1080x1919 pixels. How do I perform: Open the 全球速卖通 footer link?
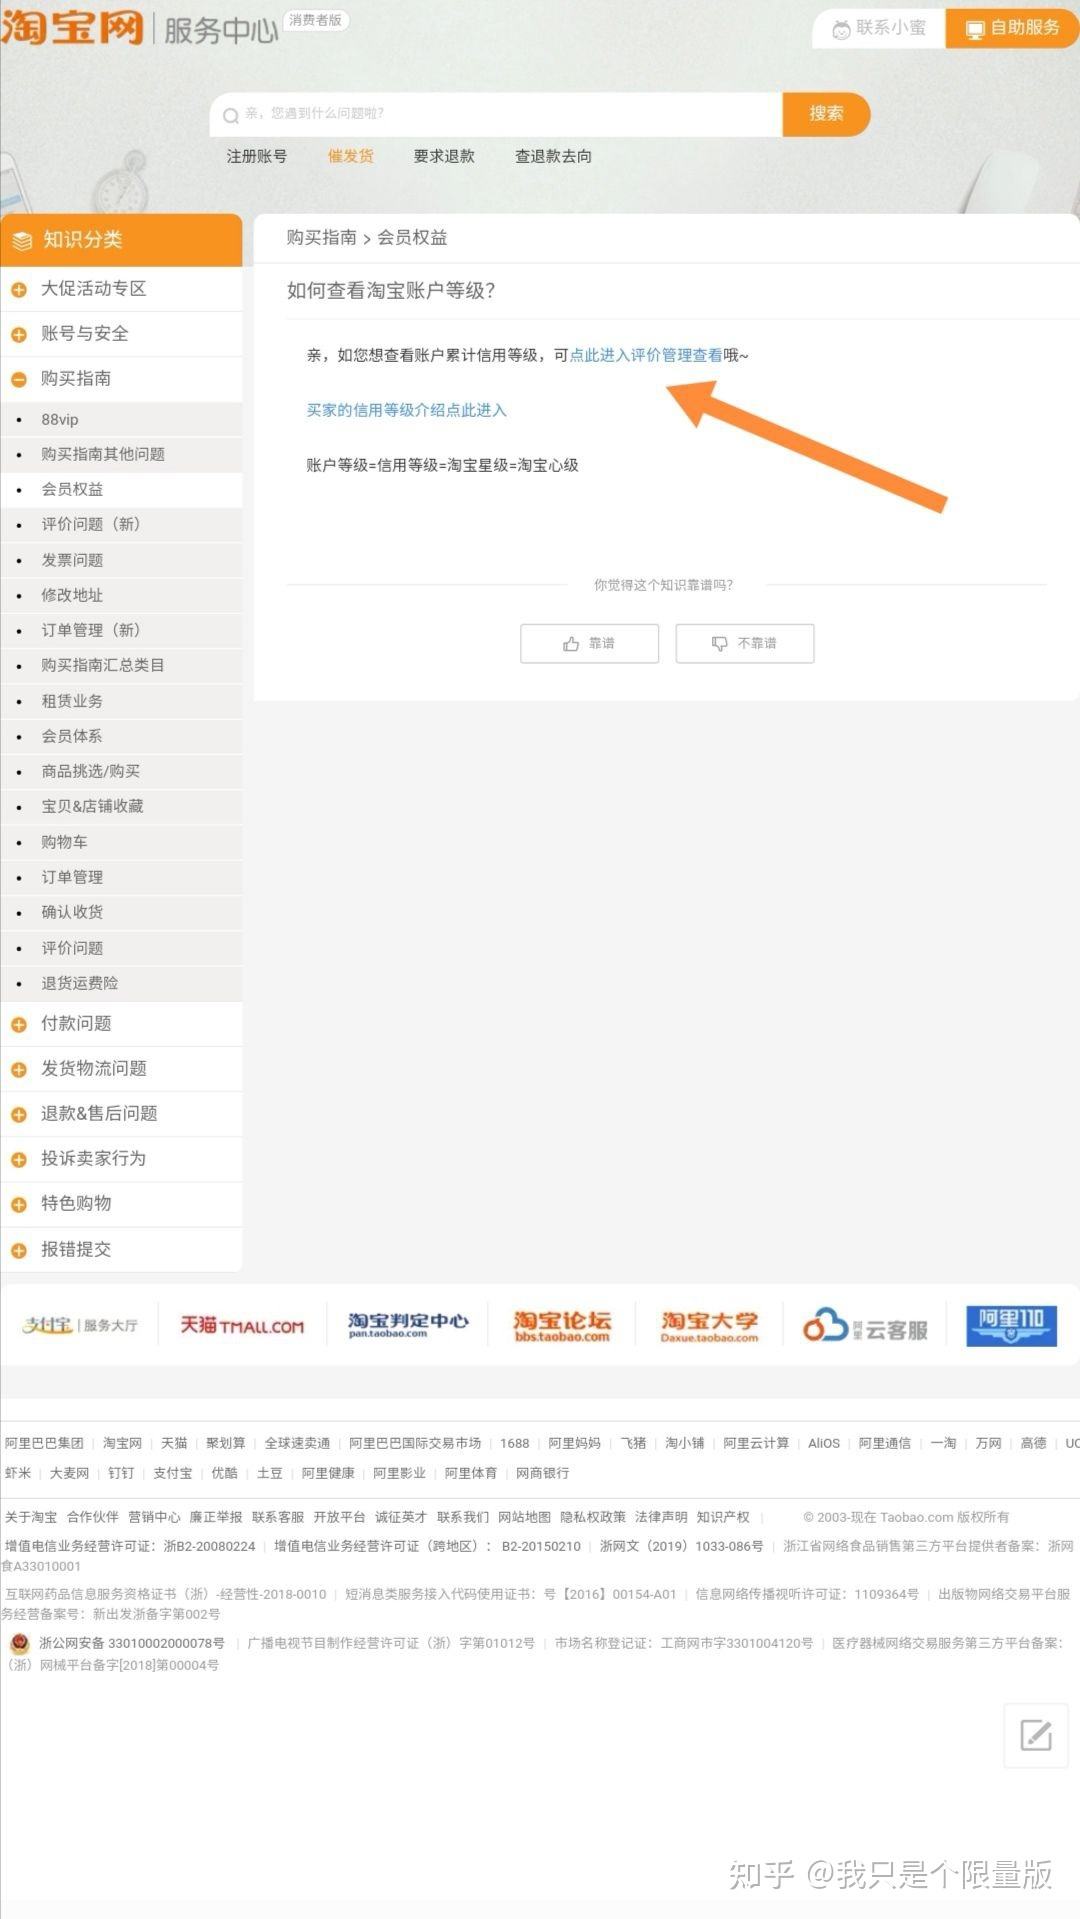click(x=297, y=1443)
